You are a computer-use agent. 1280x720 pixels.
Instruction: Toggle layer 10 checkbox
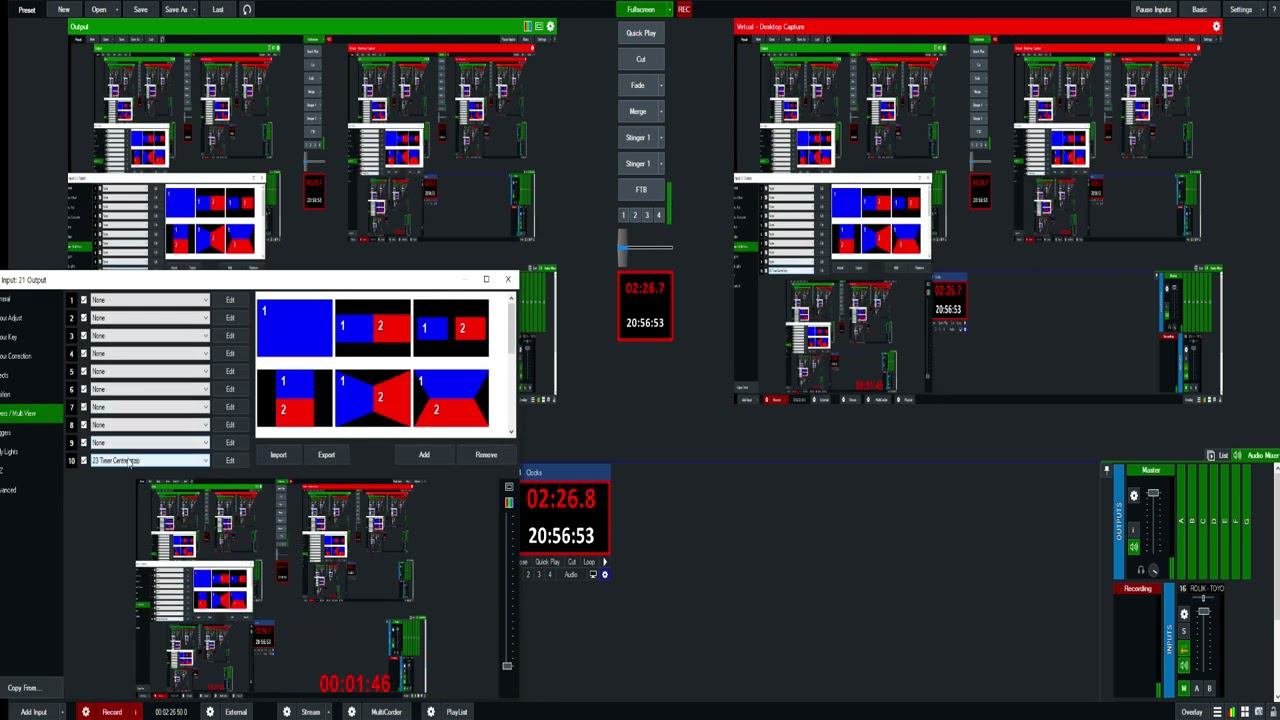pos(84,461)
